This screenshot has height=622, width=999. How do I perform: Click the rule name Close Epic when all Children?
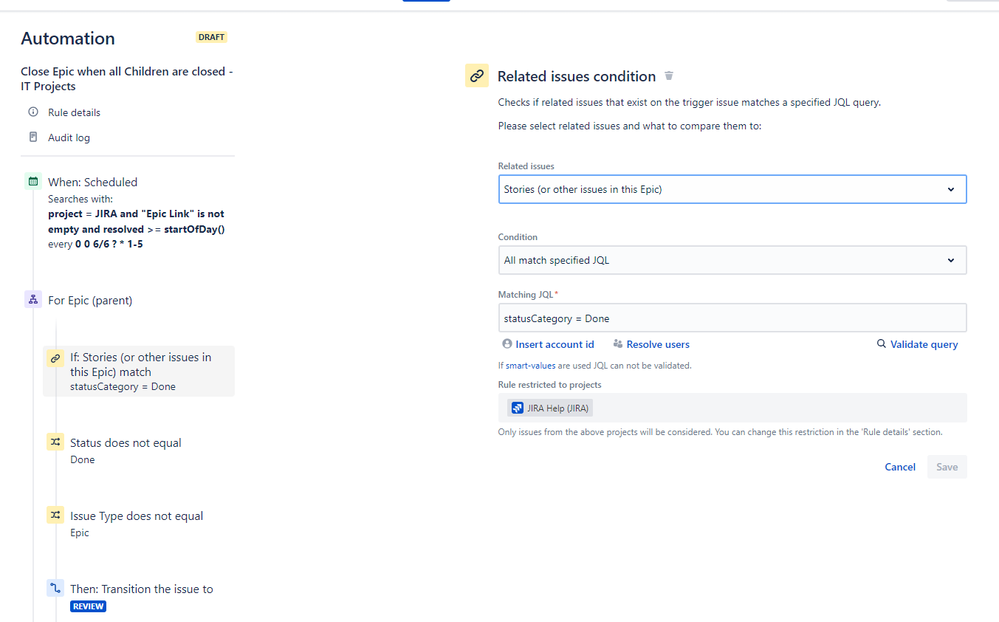click(127, 79)
